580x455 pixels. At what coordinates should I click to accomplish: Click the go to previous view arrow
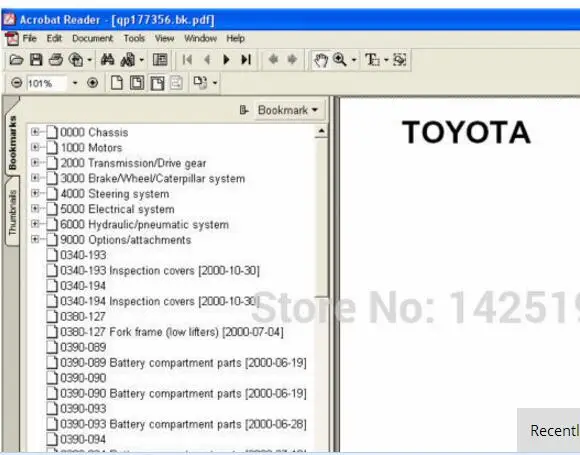[273, 59]
